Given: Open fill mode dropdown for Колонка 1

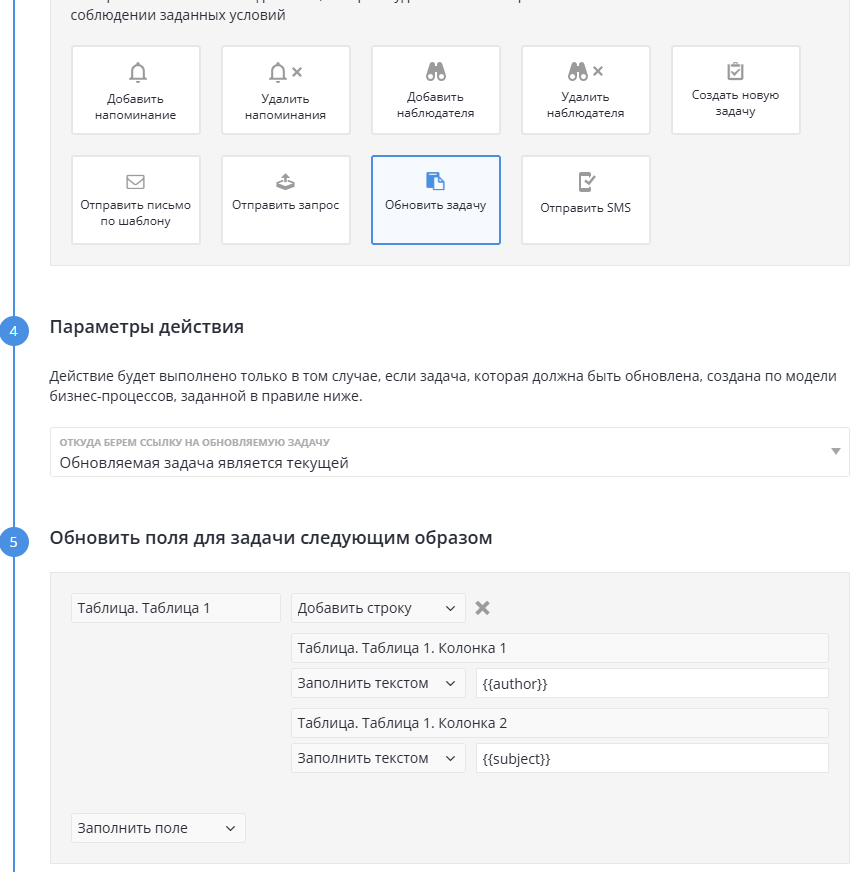Looking at the screenshot, I should tap(378, 683).
